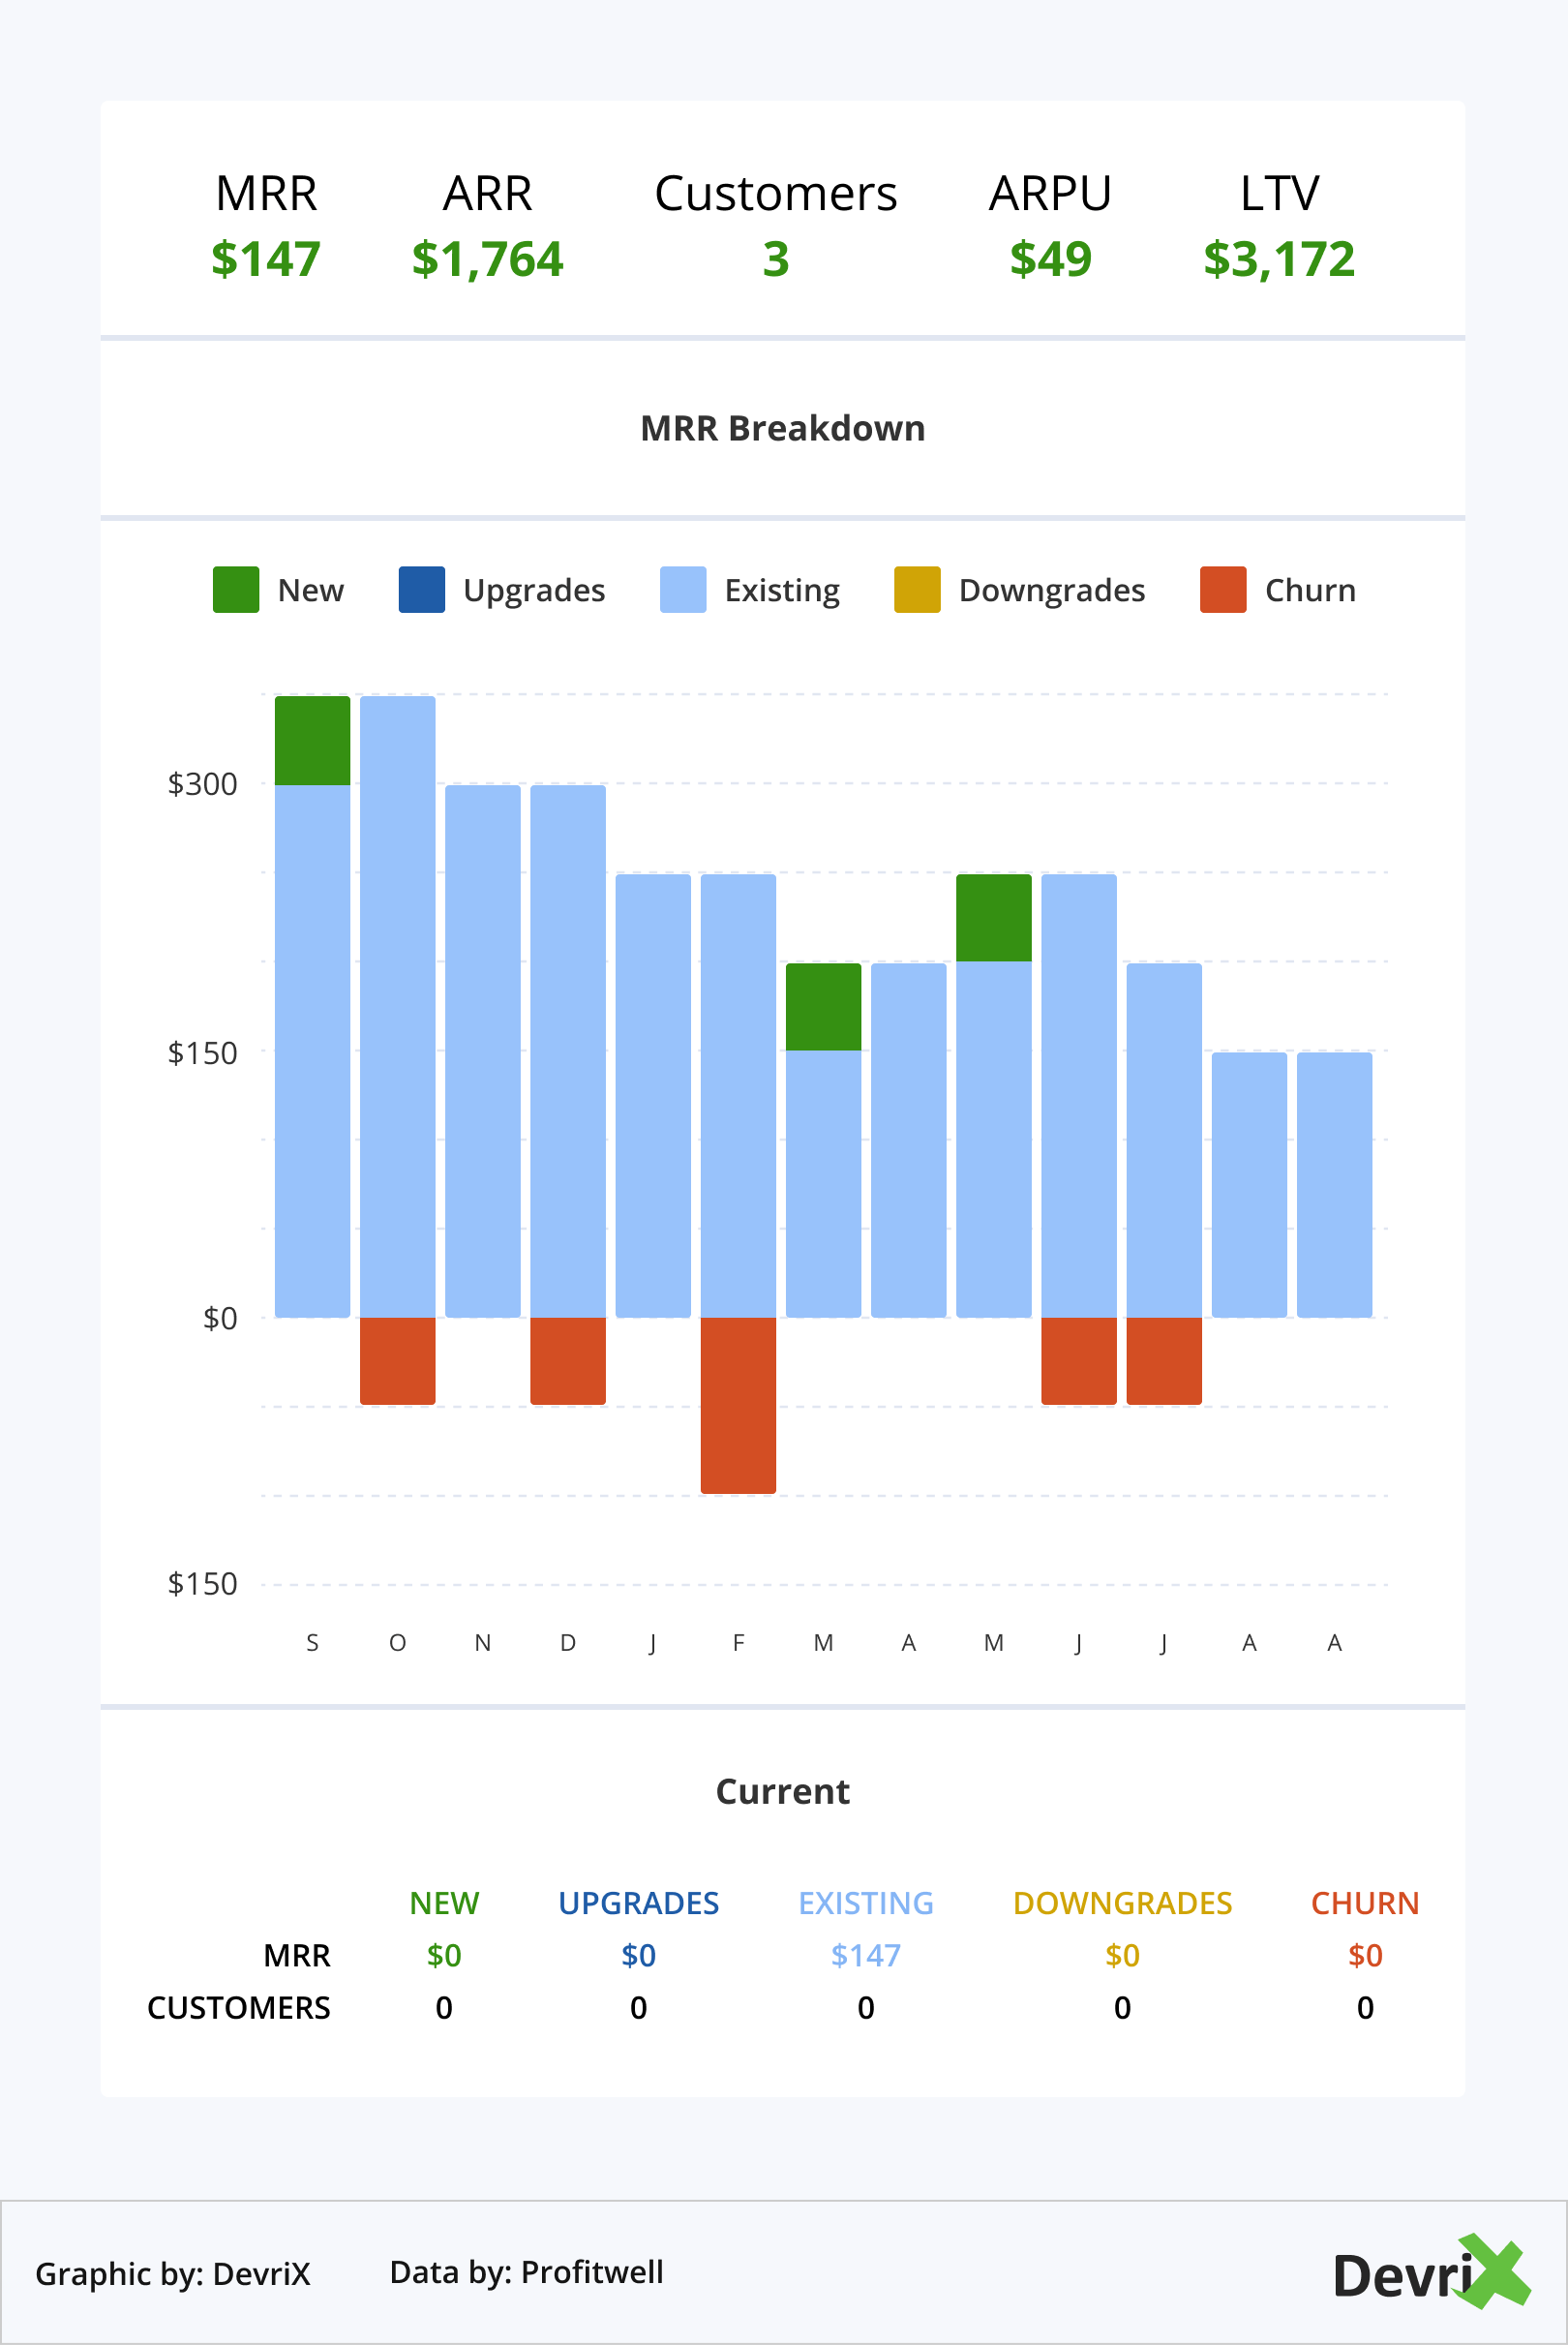Click the yellow Downgrades legend swatch

click(x=917, y=590)
